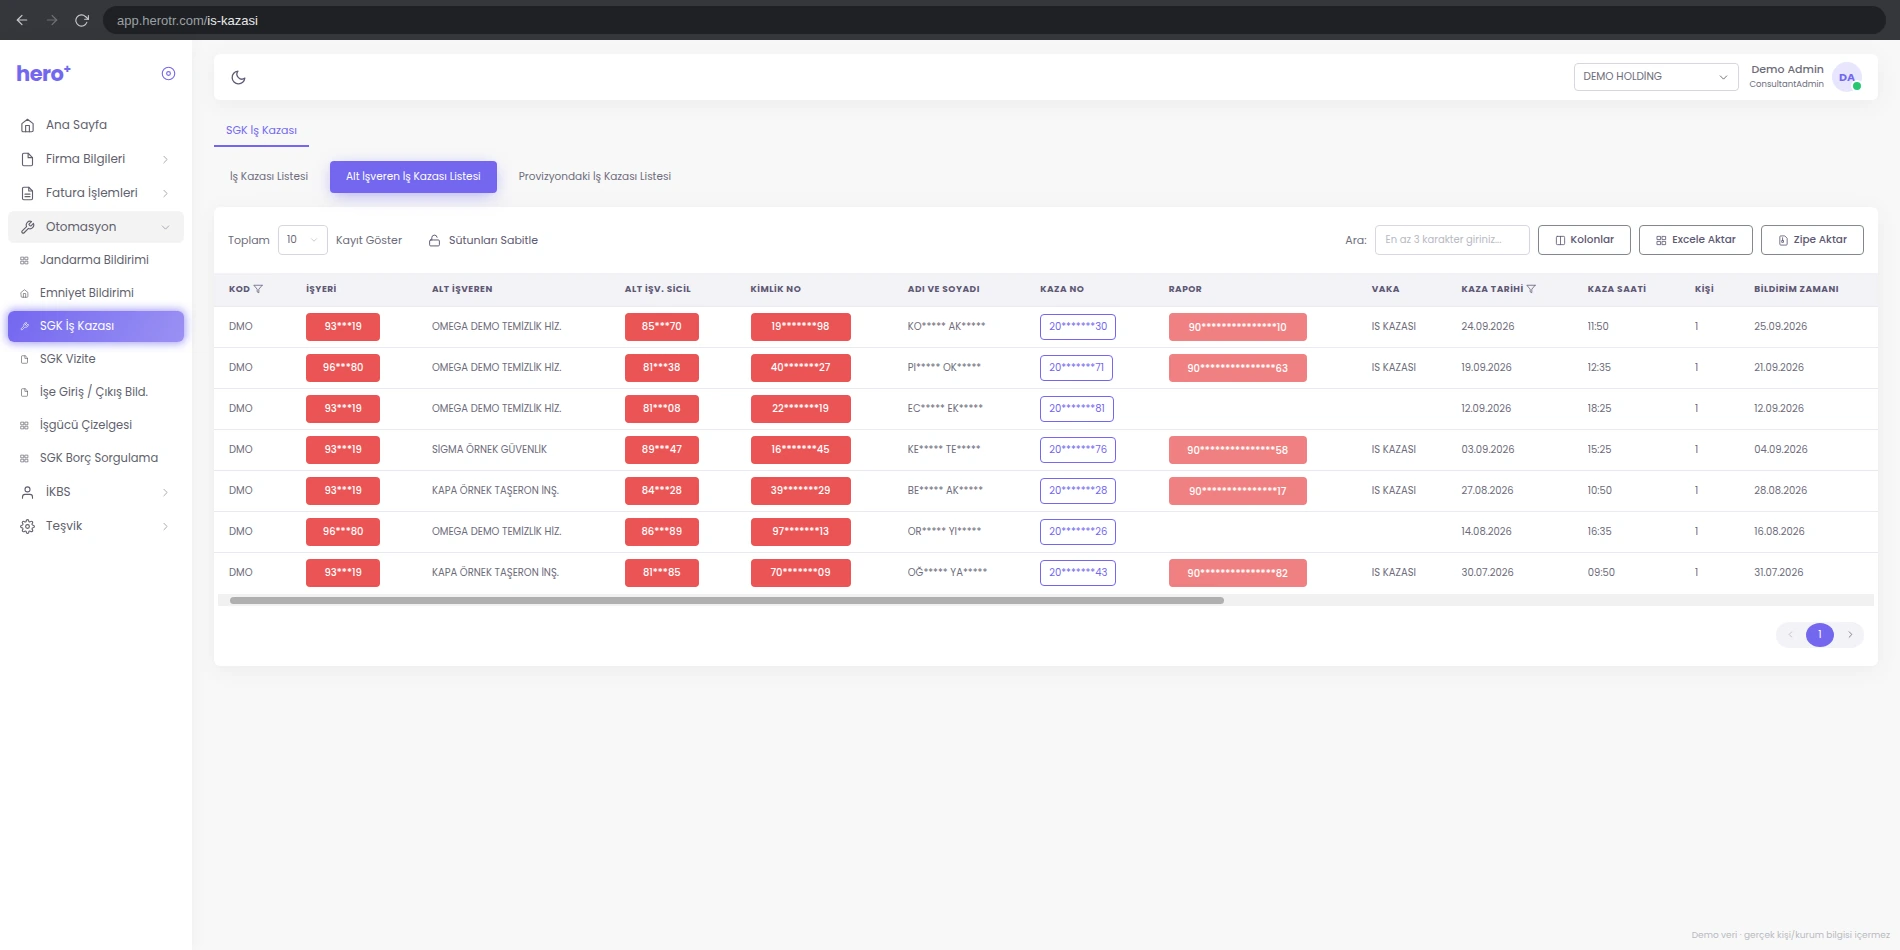Open Provizyondaki İş Kazası Listesi tab

[x=595, y=176]
